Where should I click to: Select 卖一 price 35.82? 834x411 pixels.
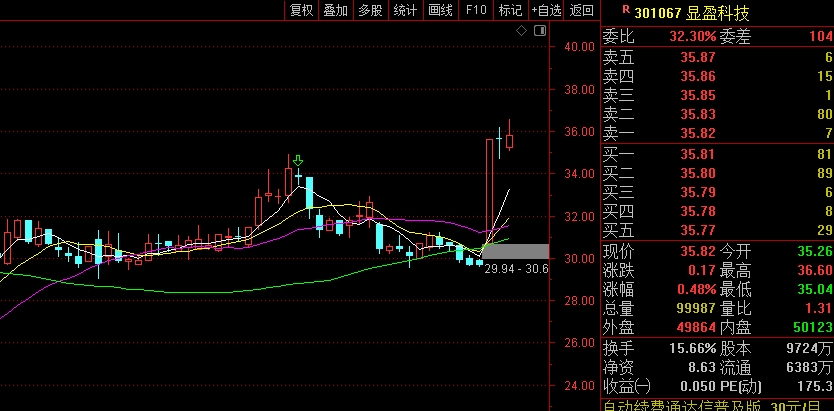tap(698, 133)
